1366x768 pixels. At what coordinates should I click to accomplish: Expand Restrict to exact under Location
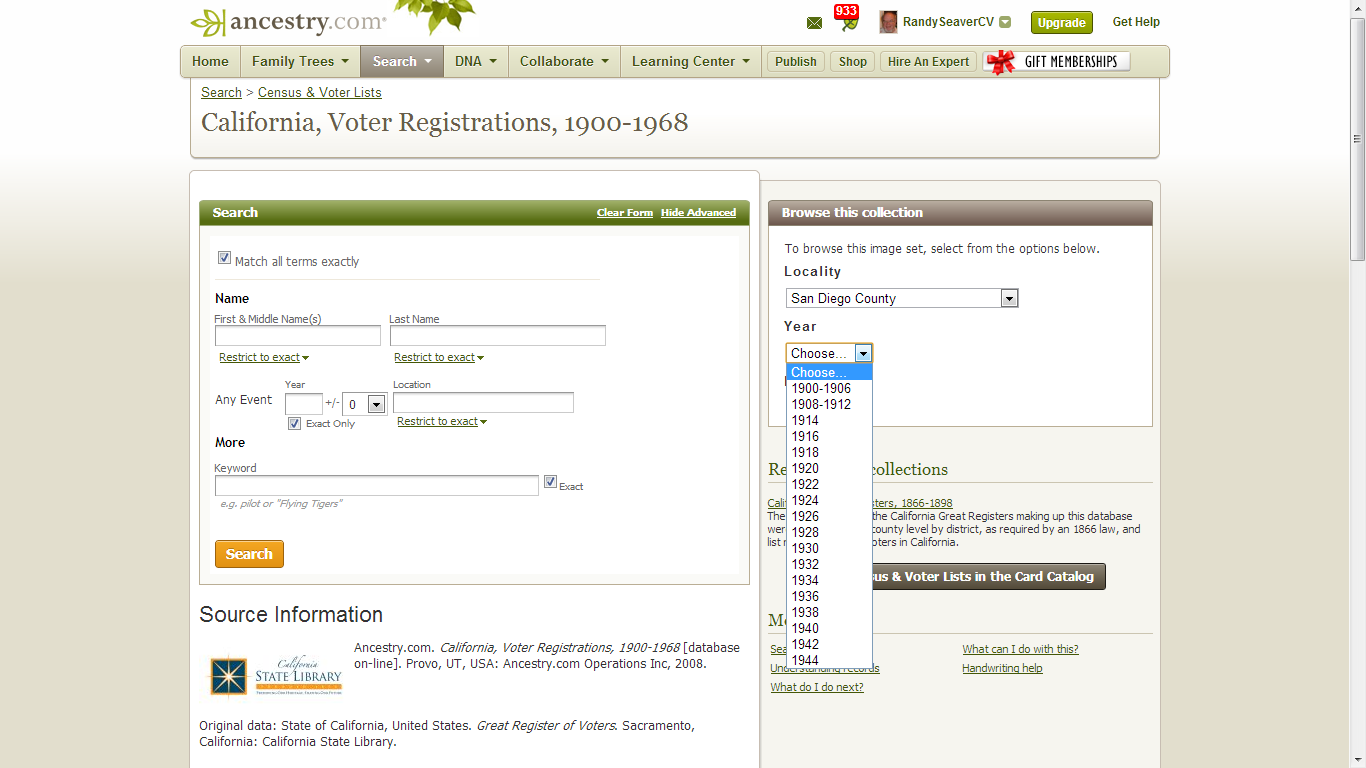click(x=442, y=421)
